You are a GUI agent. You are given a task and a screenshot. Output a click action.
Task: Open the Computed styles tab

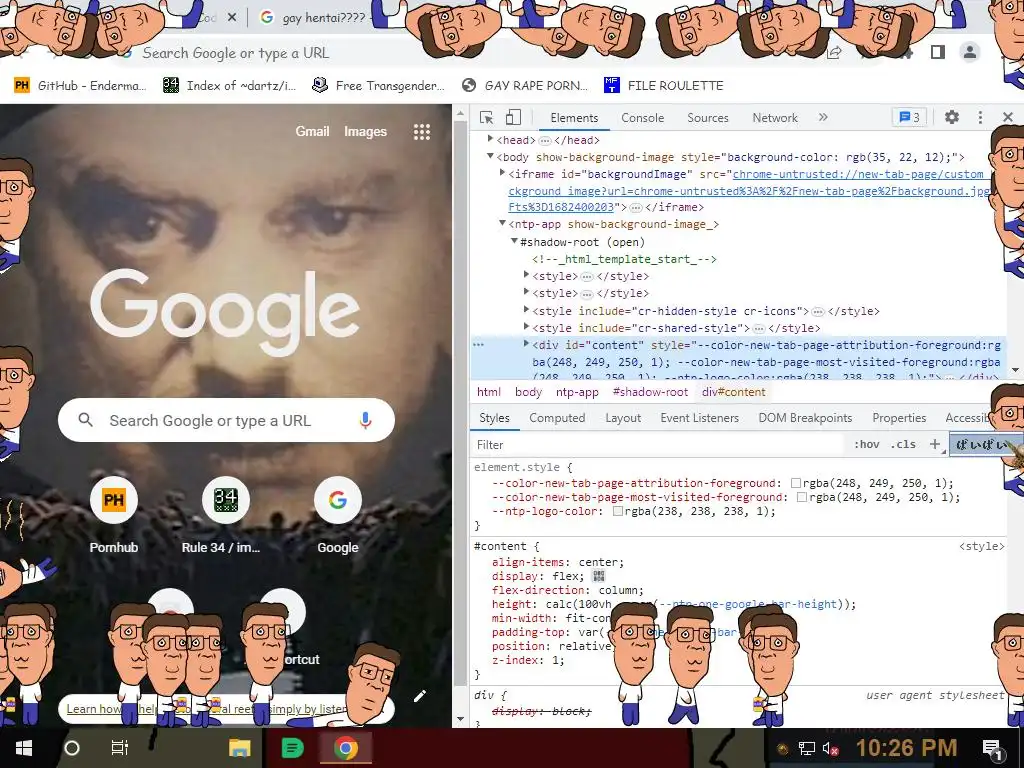click(557, 418)
